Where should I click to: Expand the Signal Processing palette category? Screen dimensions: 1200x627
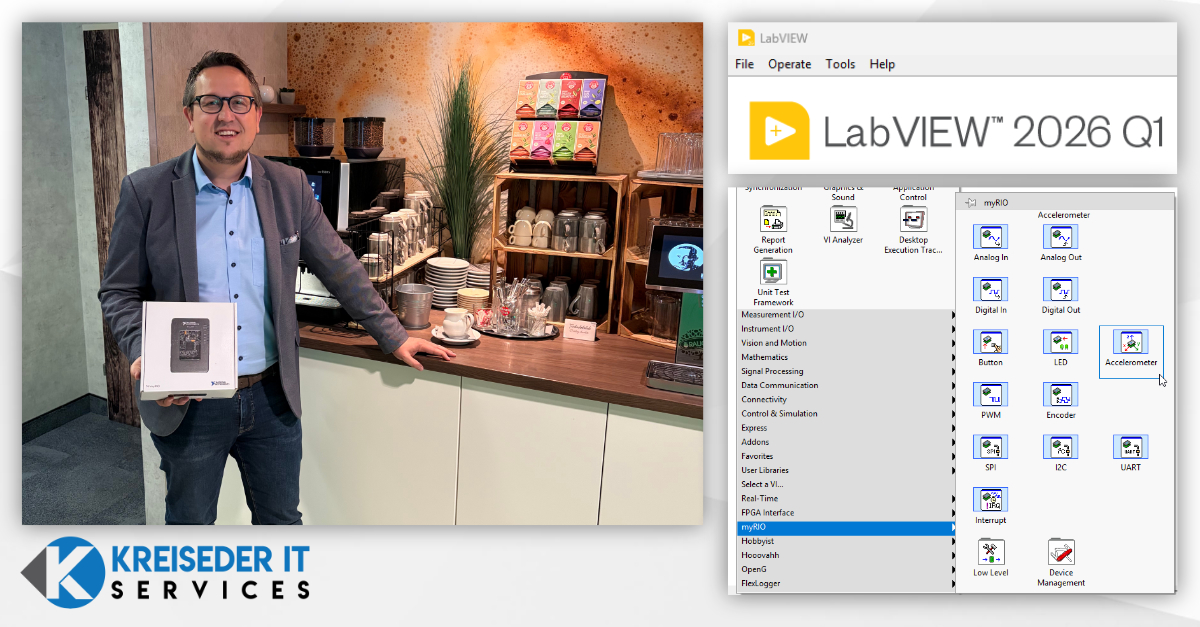click(845, 371)
